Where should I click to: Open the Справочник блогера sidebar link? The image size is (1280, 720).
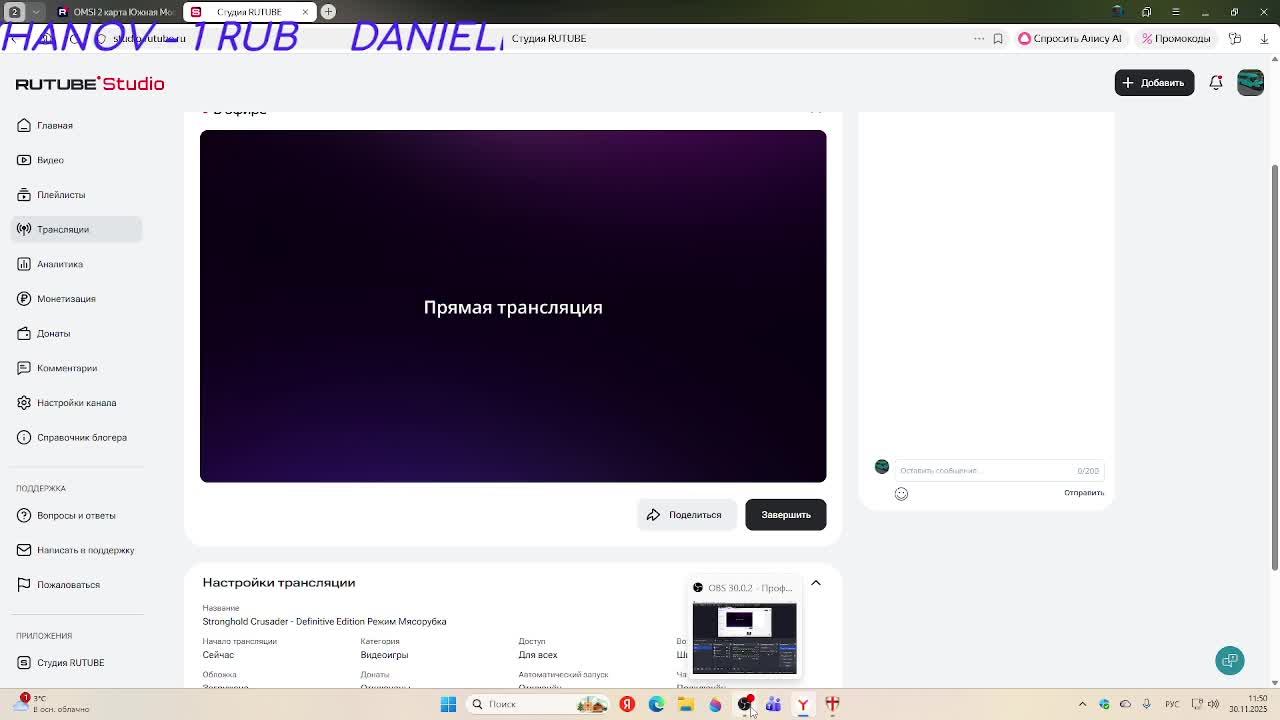point(82,437)
